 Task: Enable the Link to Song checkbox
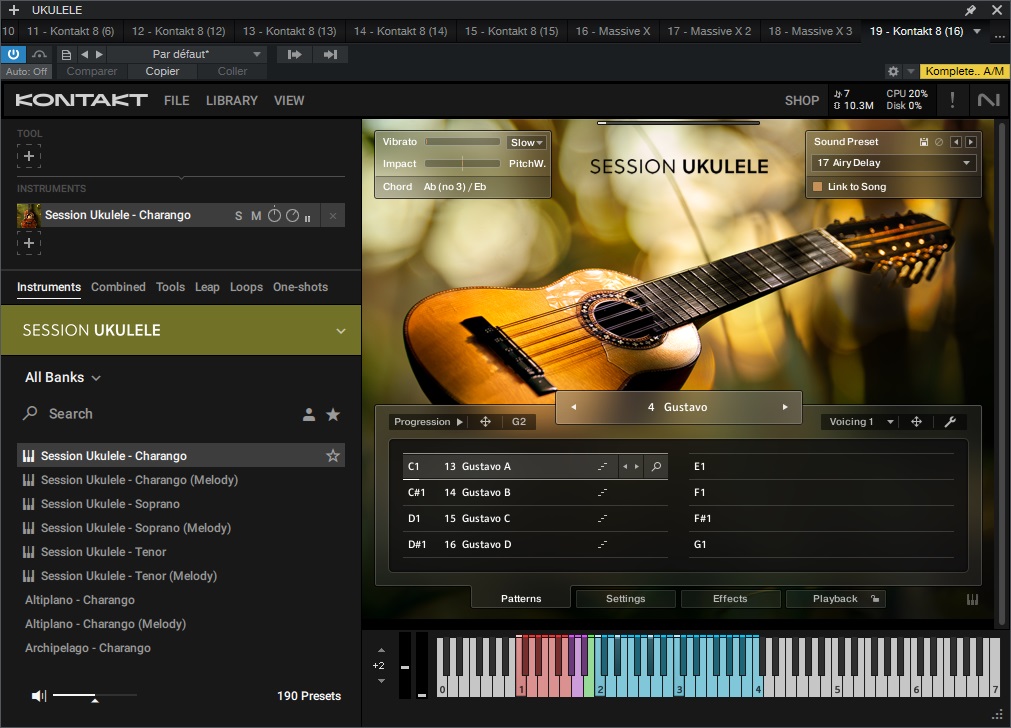click(x=818, y=187)
